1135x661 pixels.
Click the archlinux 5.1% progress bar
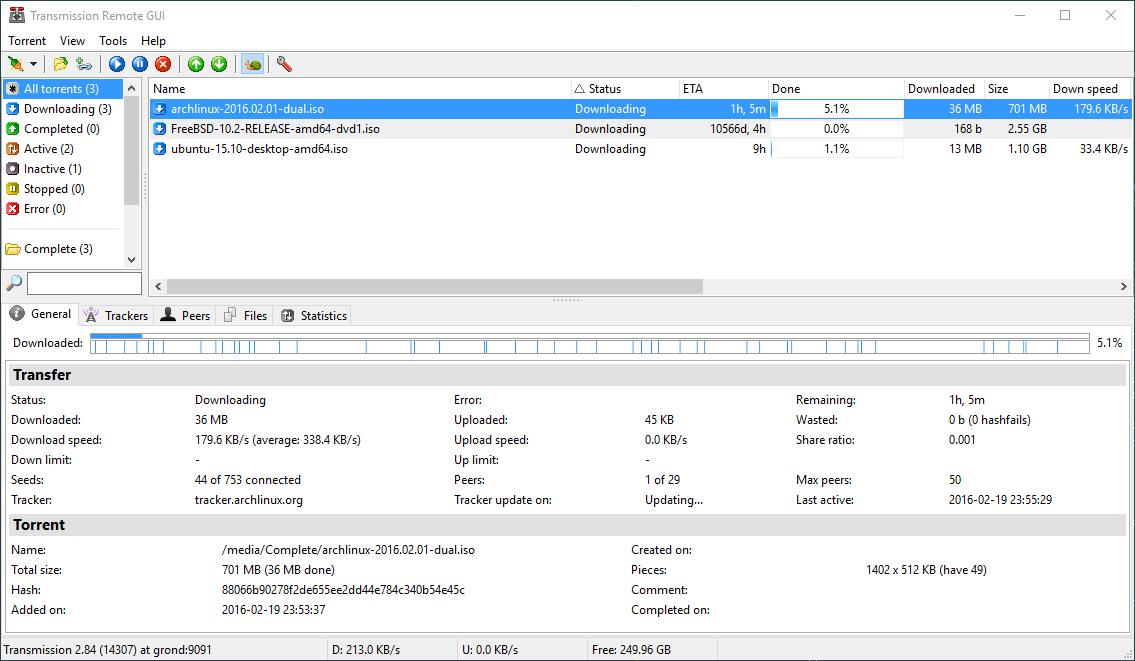837,109
